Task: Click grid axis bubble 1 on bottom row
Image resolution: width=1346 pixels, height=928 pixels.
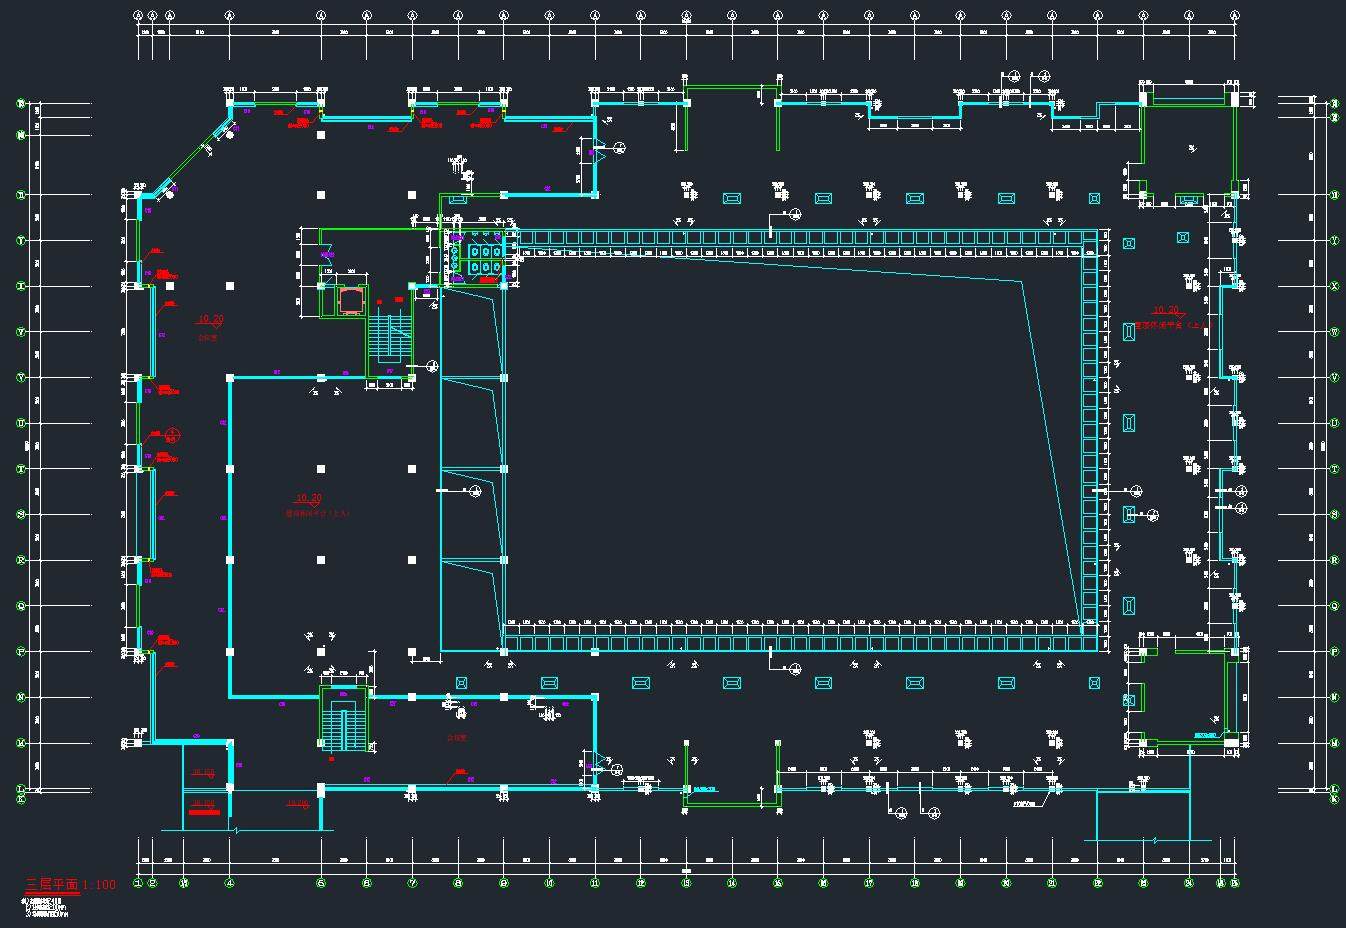Action: 138,883
